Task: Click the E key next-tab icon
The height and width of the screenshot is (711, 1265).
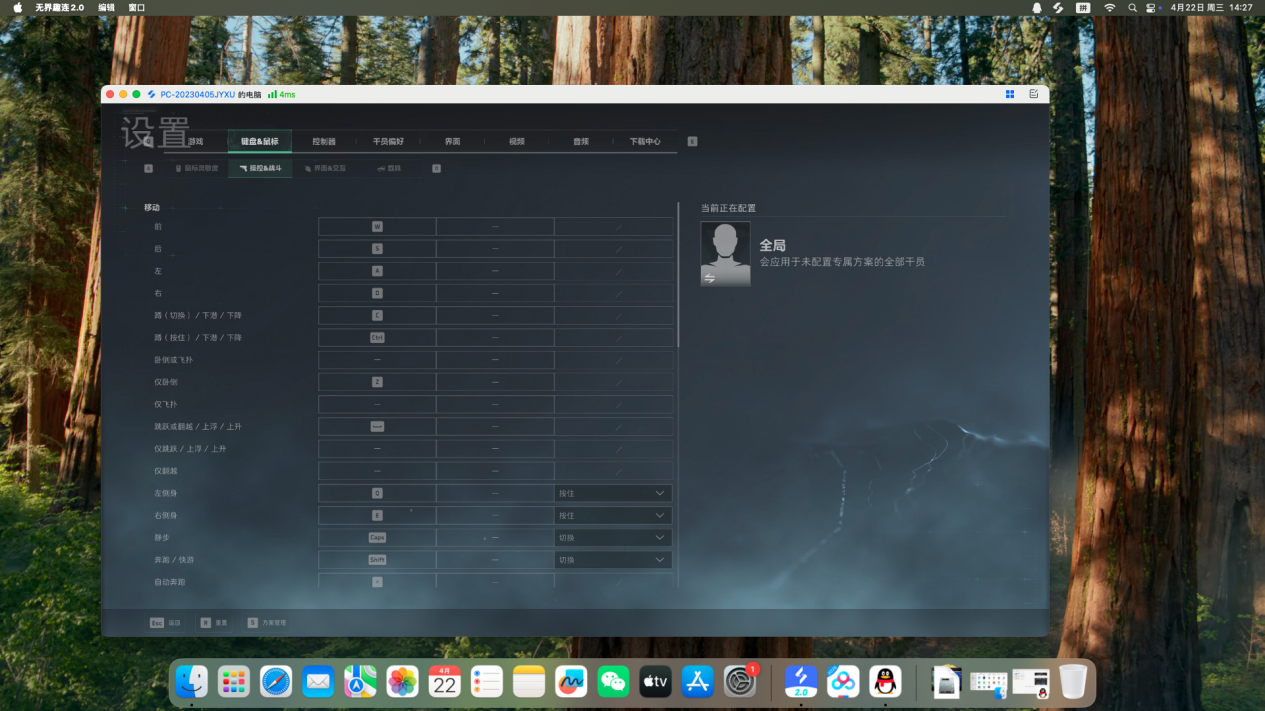Action: (x=692, y=142)
